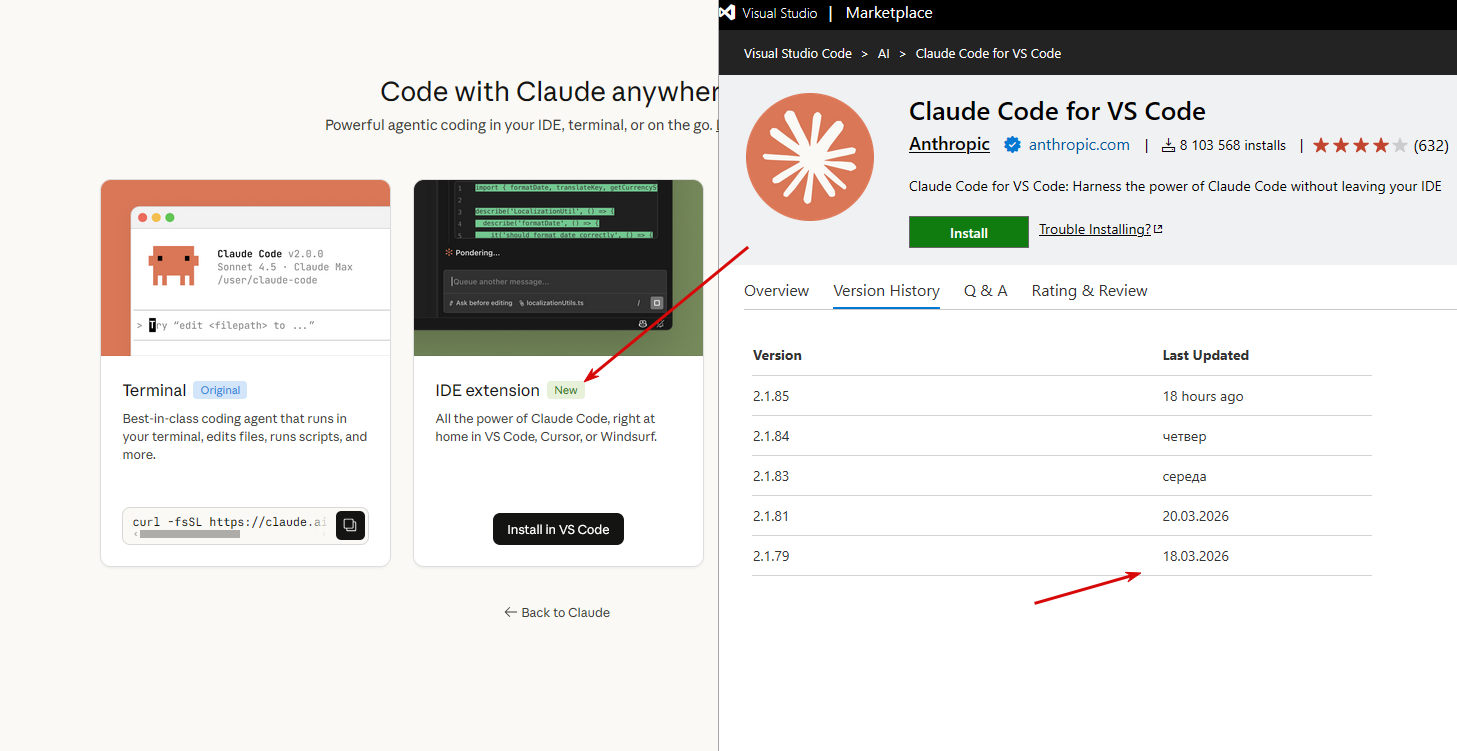Viewport: 1457px width, 751px height.
Task: Open the Rating & Review tab
Action: (1089, 290)
